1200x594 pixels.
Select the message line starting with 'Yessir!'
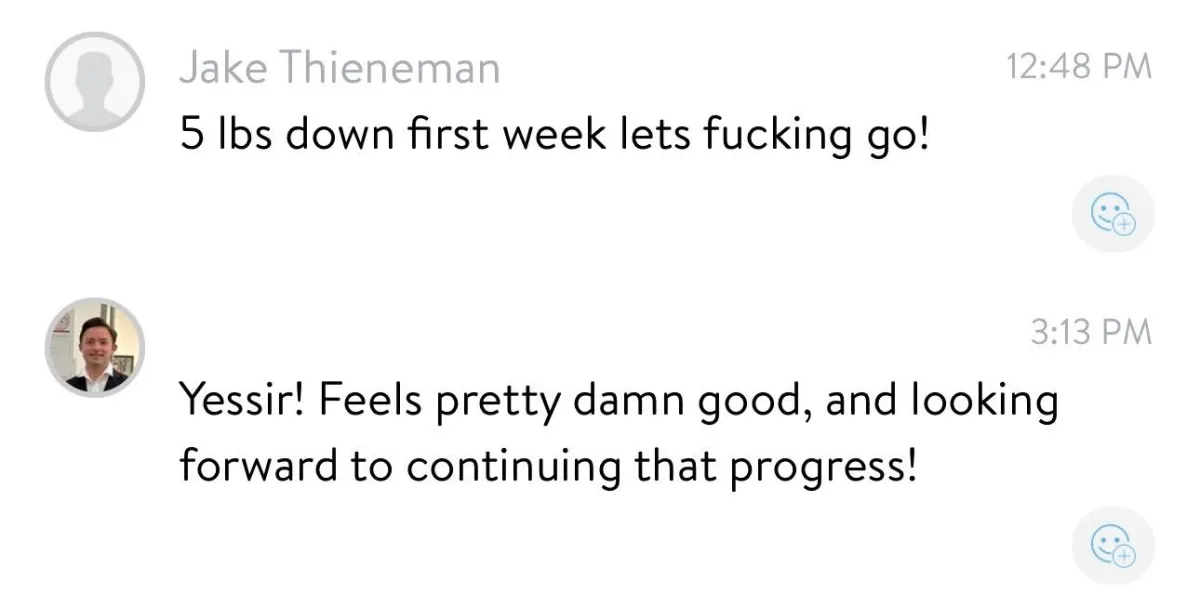coord(618,401)
